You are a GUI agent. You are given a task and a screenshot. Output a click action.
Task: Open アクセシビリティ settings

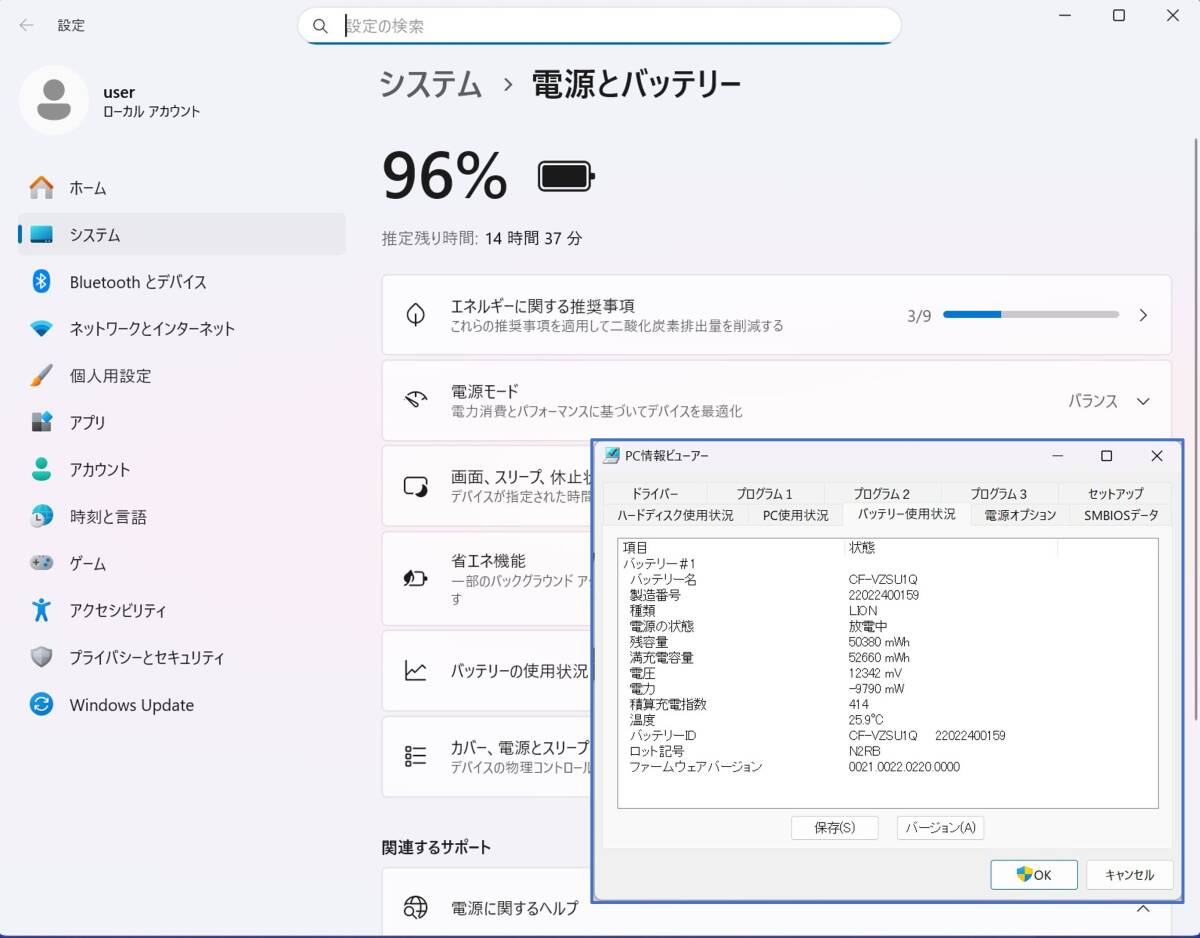[117, 611]
